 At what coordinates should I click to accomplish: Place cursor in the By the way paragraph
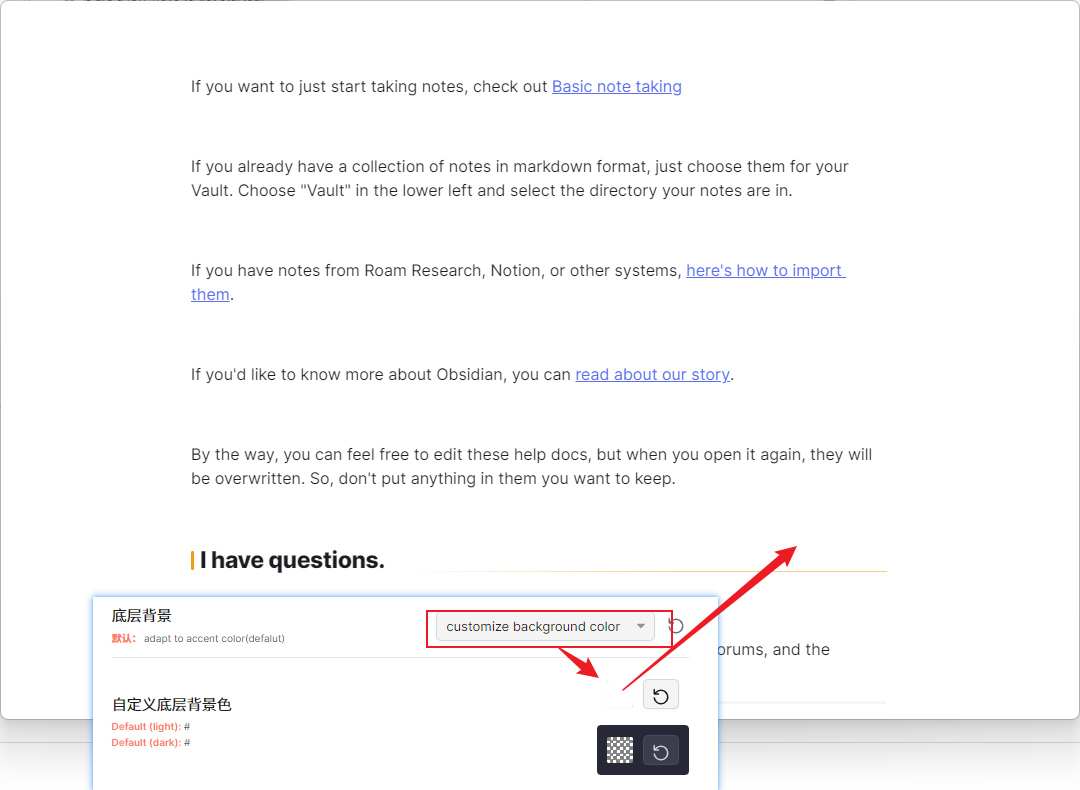point(531,466)
